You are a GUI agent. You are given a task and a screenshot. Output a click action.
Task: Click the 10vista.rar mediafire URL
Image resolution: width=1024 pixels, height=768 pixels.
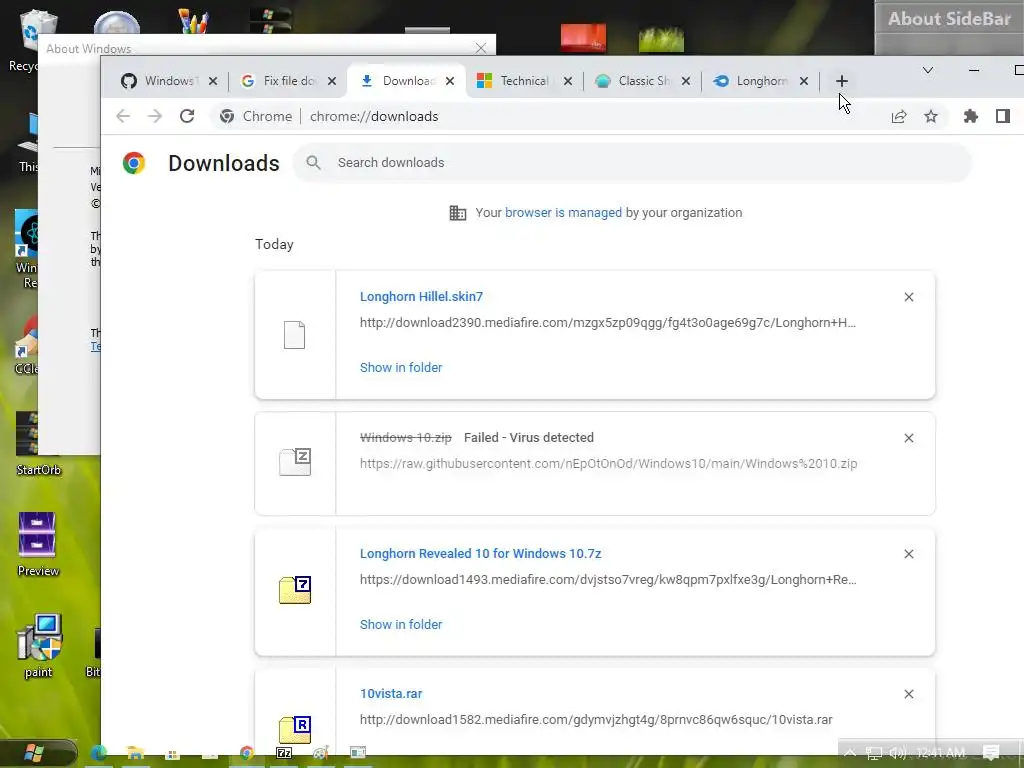(x=596, y=720)
